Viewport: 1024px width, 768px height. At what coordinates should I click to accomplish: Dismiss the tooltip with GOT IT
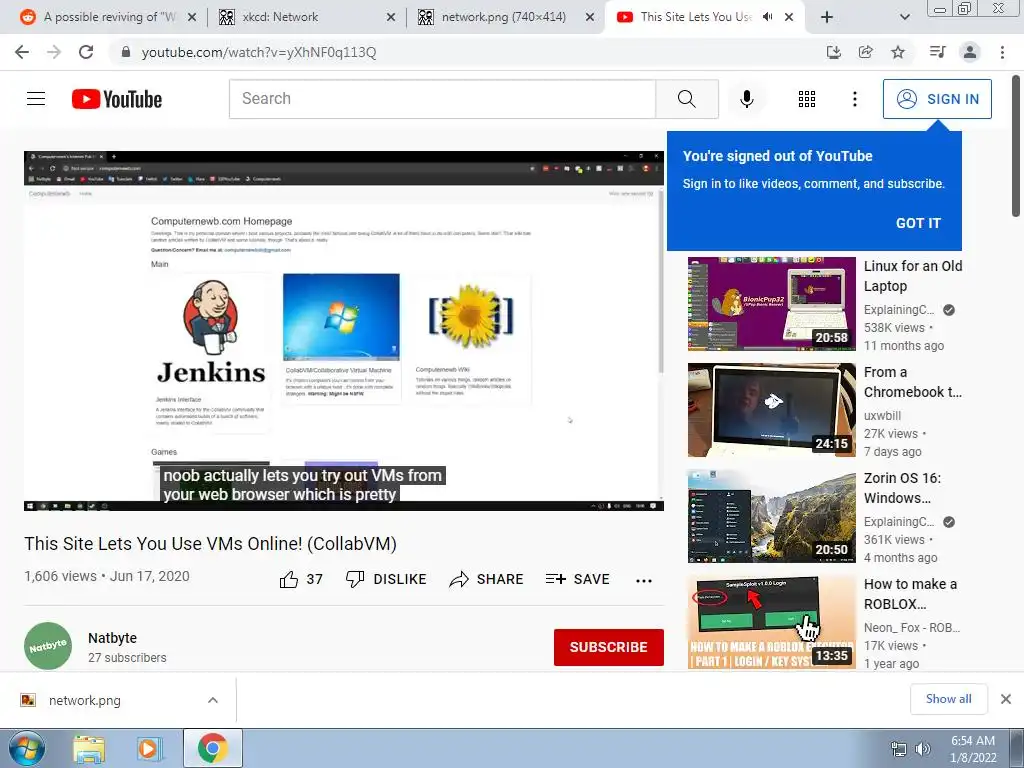[x=918, y=223]
